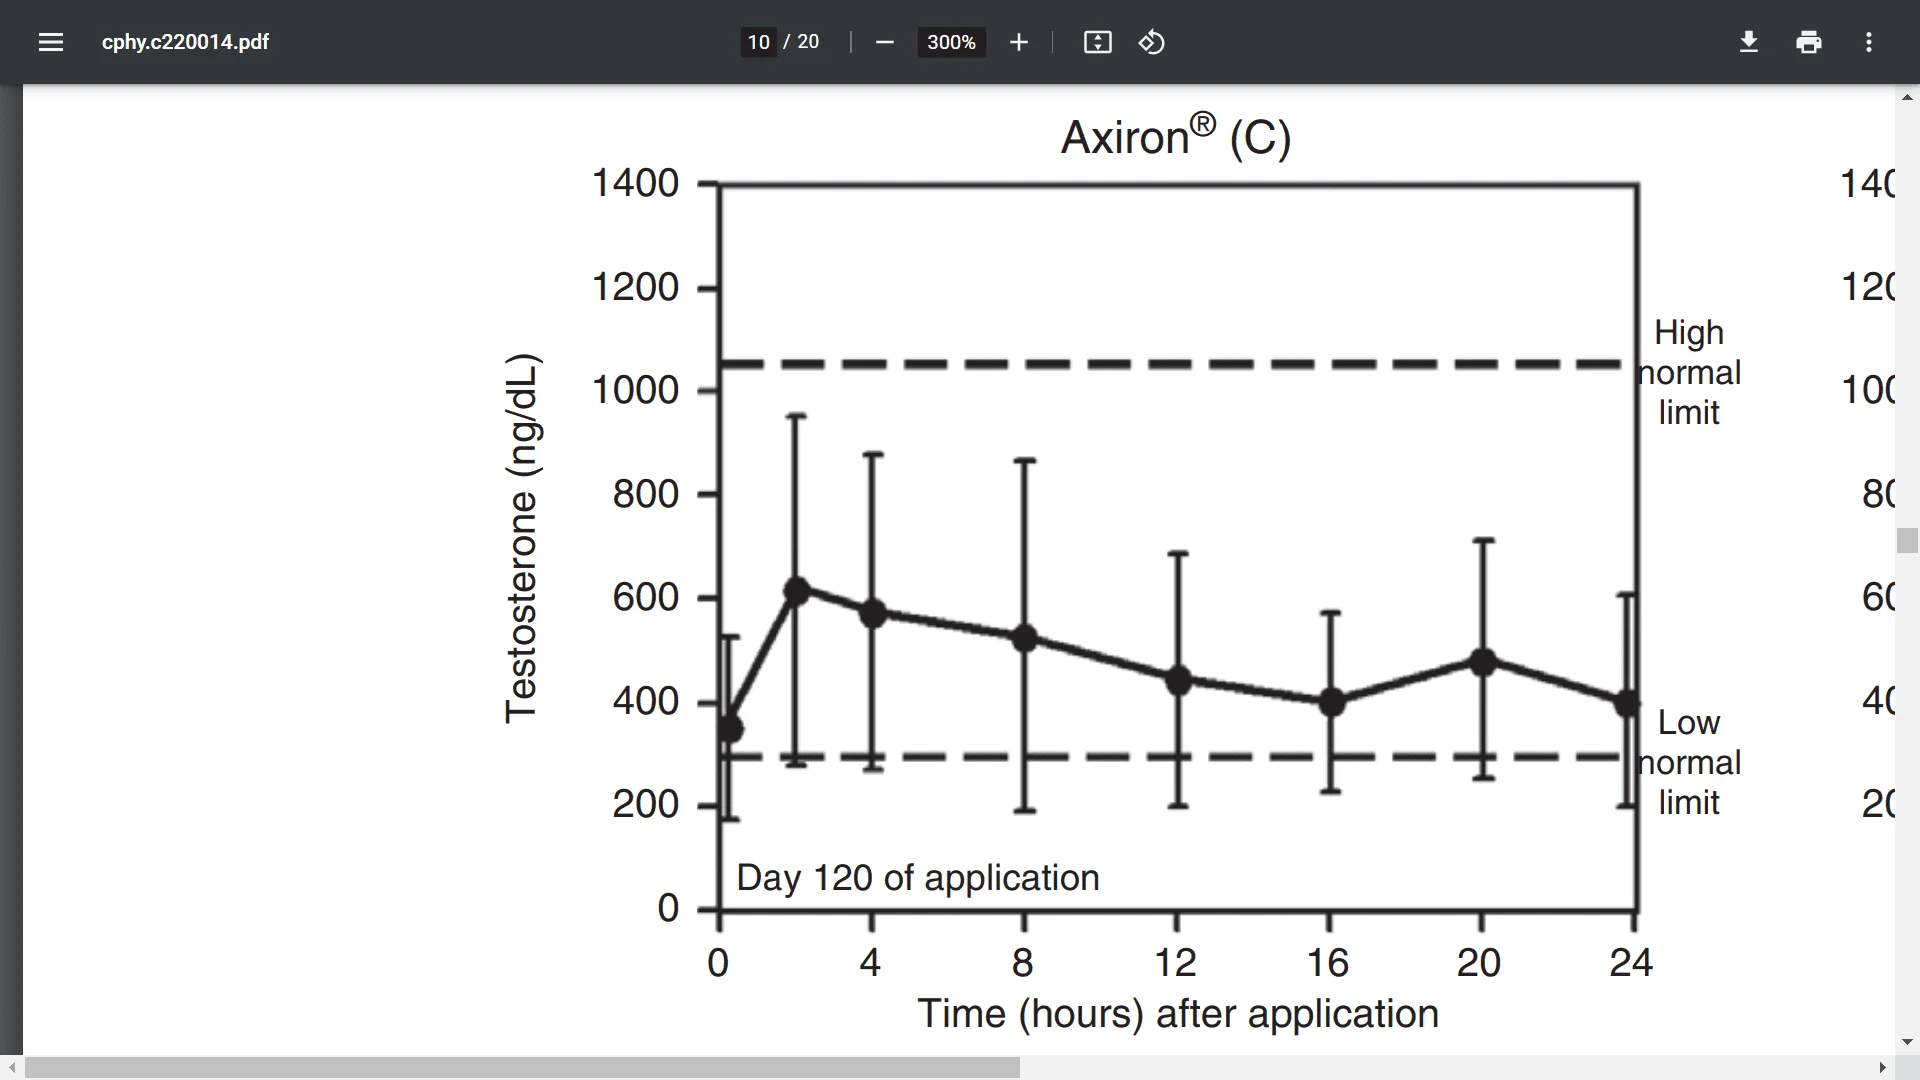
Task: Click the vertical scrollbar thumb
Action: click(1907, 540)
